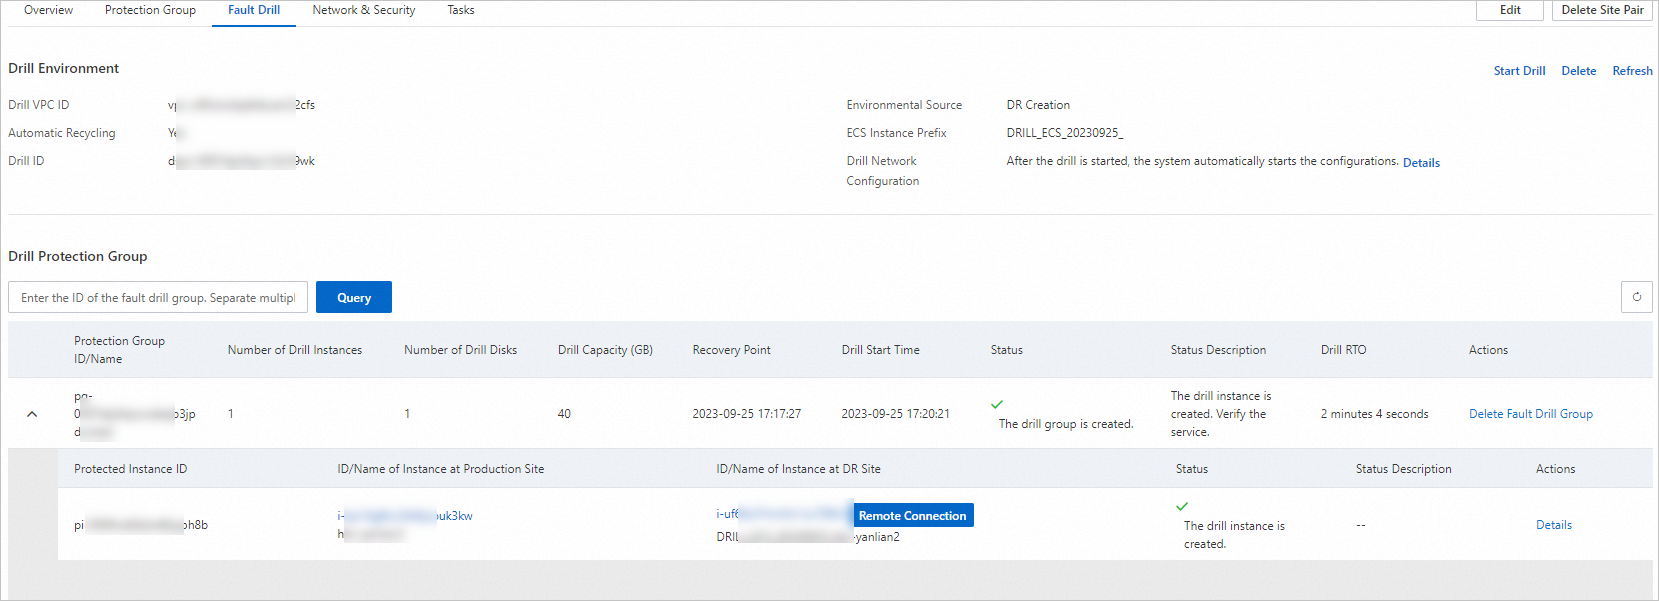Click Delete Fault Drill Group link
Screen dimensions: 1659x601
pyautogui.click(x=1531, y=414)
